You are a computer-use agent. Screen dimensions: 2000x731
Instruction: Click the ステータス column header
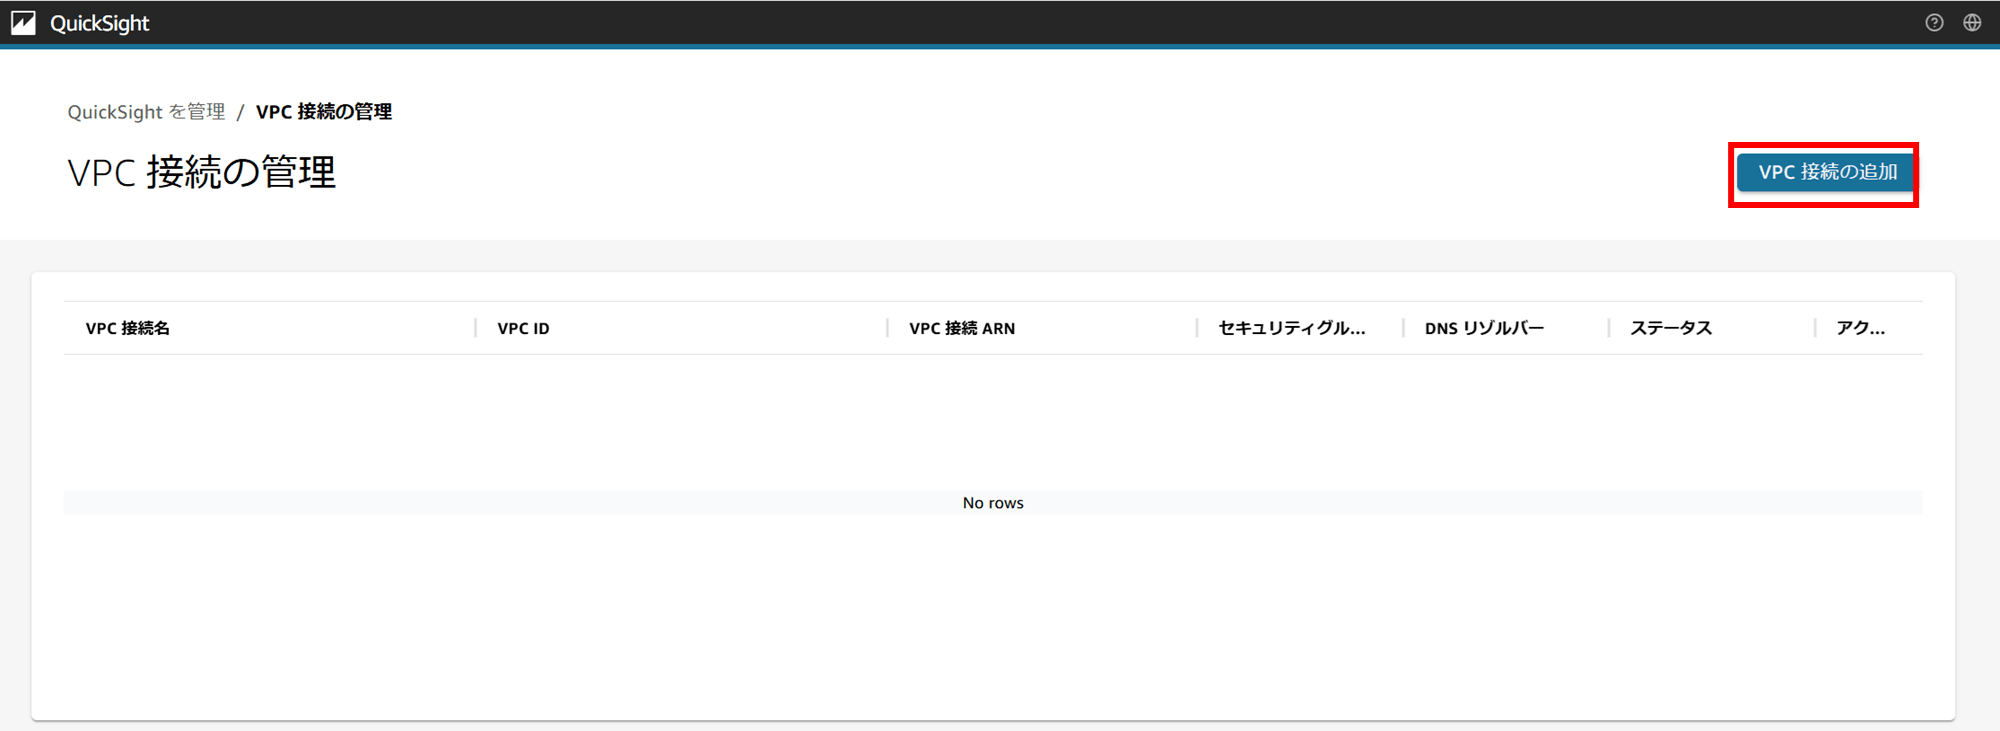click(1671, 328)
